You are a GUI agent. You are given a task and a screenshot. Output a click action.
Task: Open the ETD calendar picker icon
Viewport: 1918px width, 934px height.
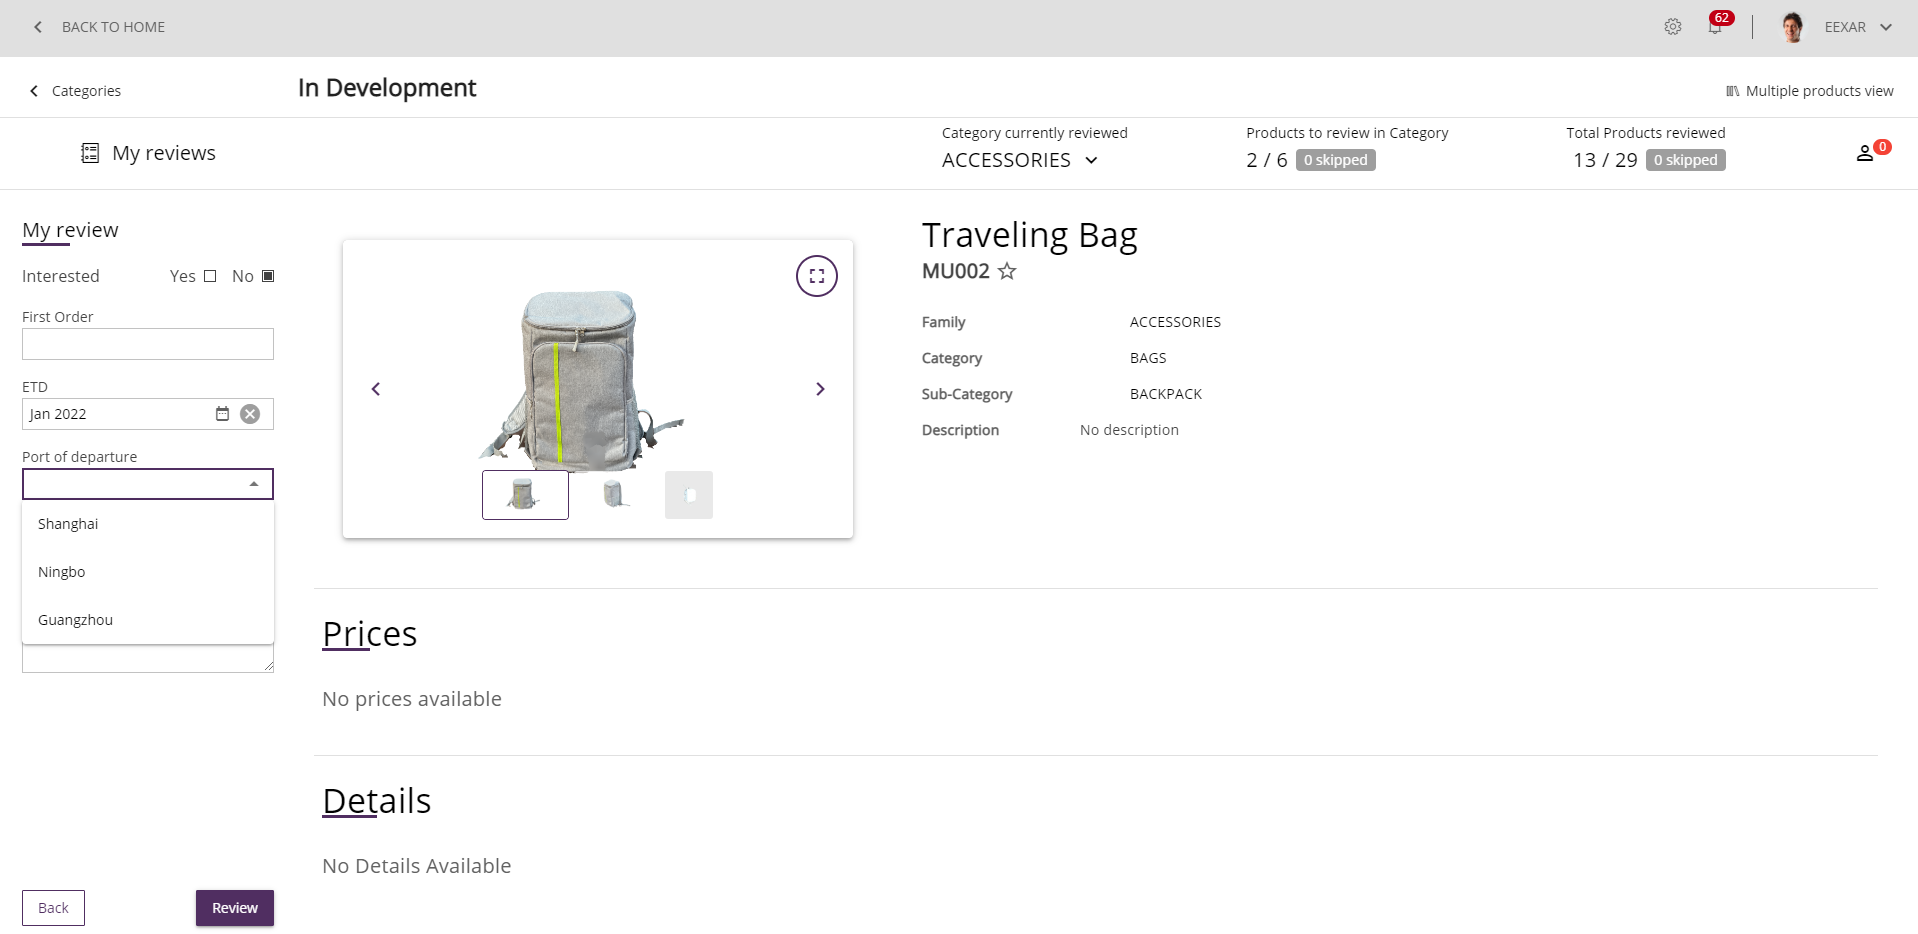tap(222, 414)
